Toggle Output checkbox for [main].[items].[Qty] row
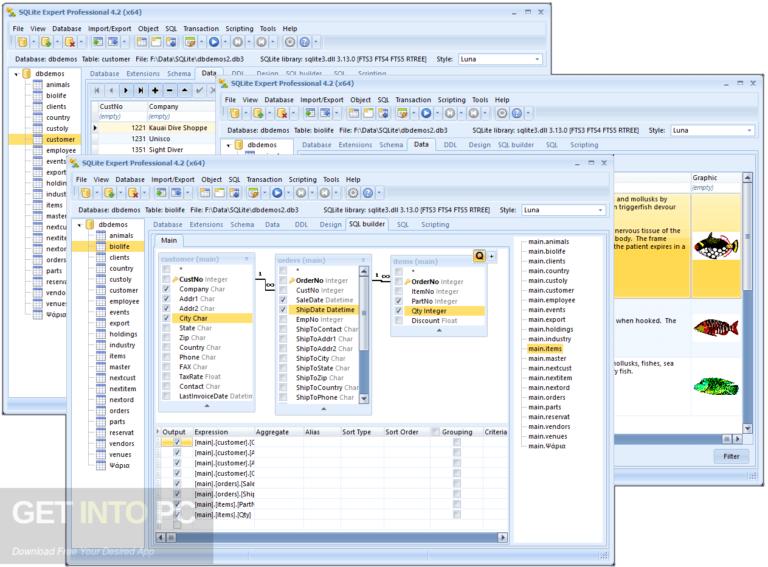 tap(177, 515)
